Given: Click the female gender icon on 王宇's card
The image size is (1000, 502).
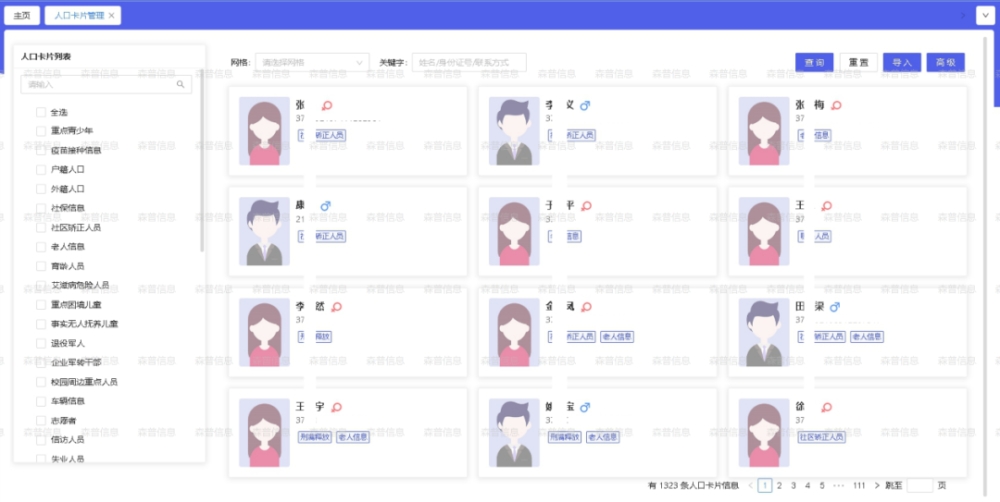Looking at the screenshot, I should point(337,407).
